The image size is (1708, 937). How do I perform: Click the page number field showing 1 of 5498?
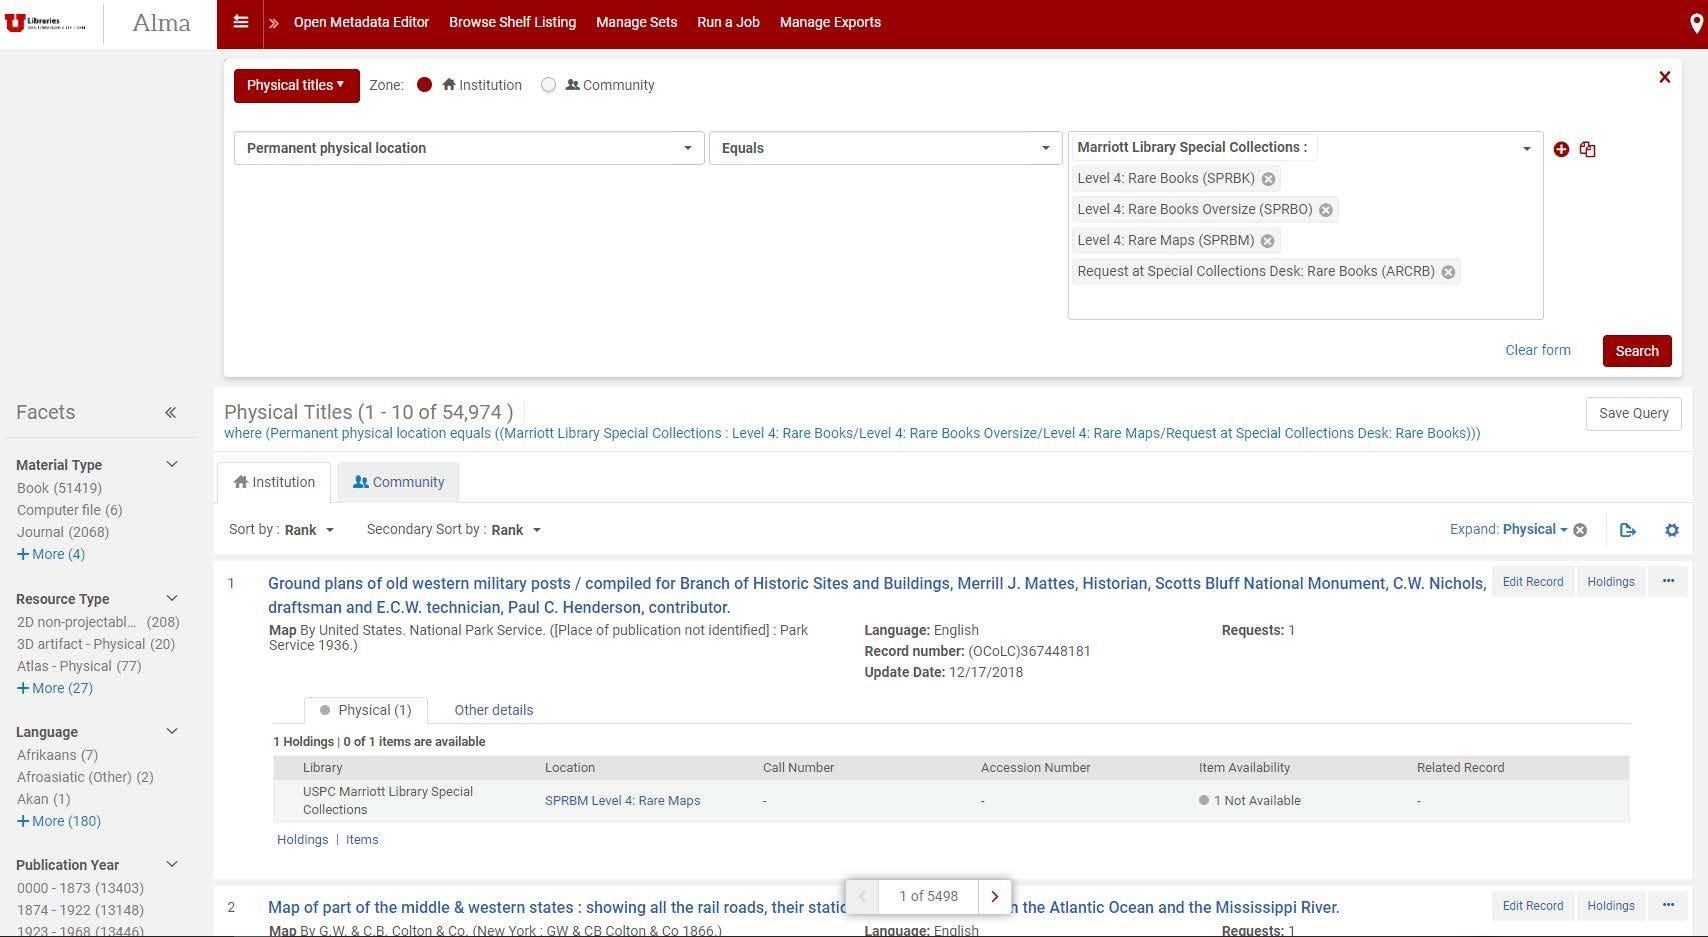coord(928,896)
